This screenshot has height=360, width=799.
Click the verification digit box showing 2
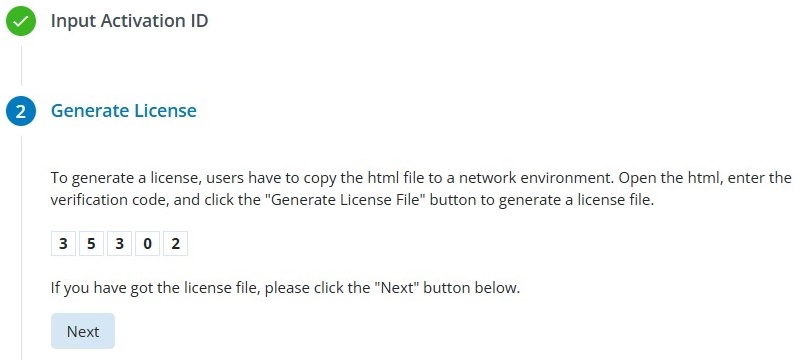pos(175,244)
